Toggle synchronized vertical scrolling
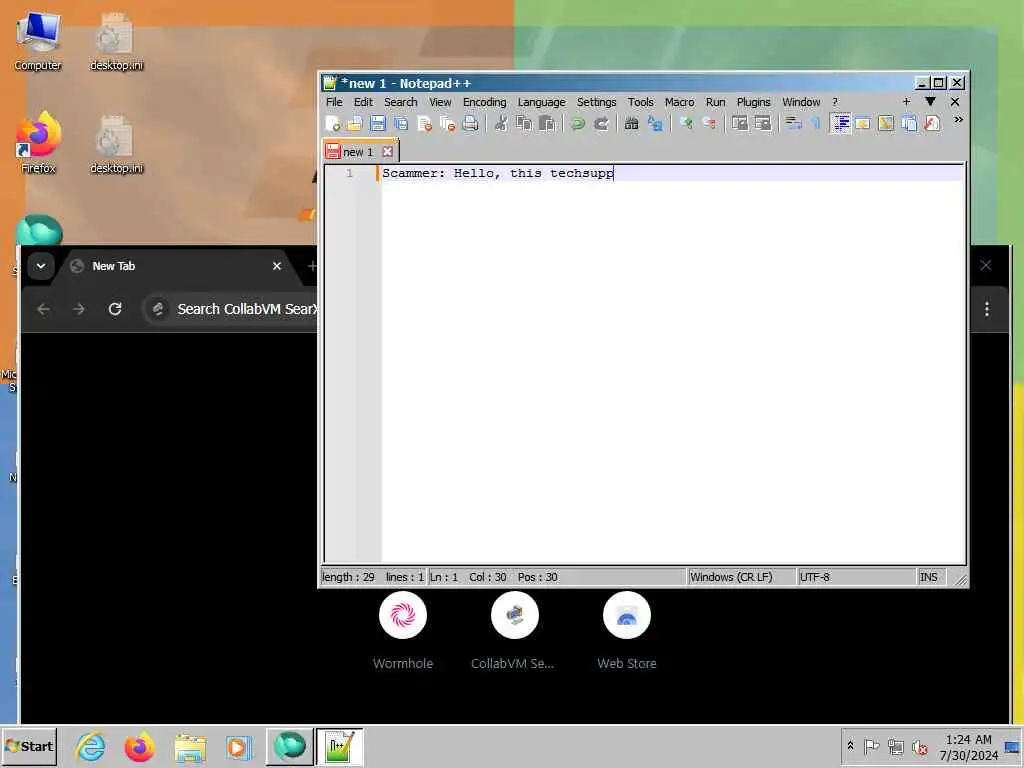This screenshot has height=768, width=1024. coord(739,123)
